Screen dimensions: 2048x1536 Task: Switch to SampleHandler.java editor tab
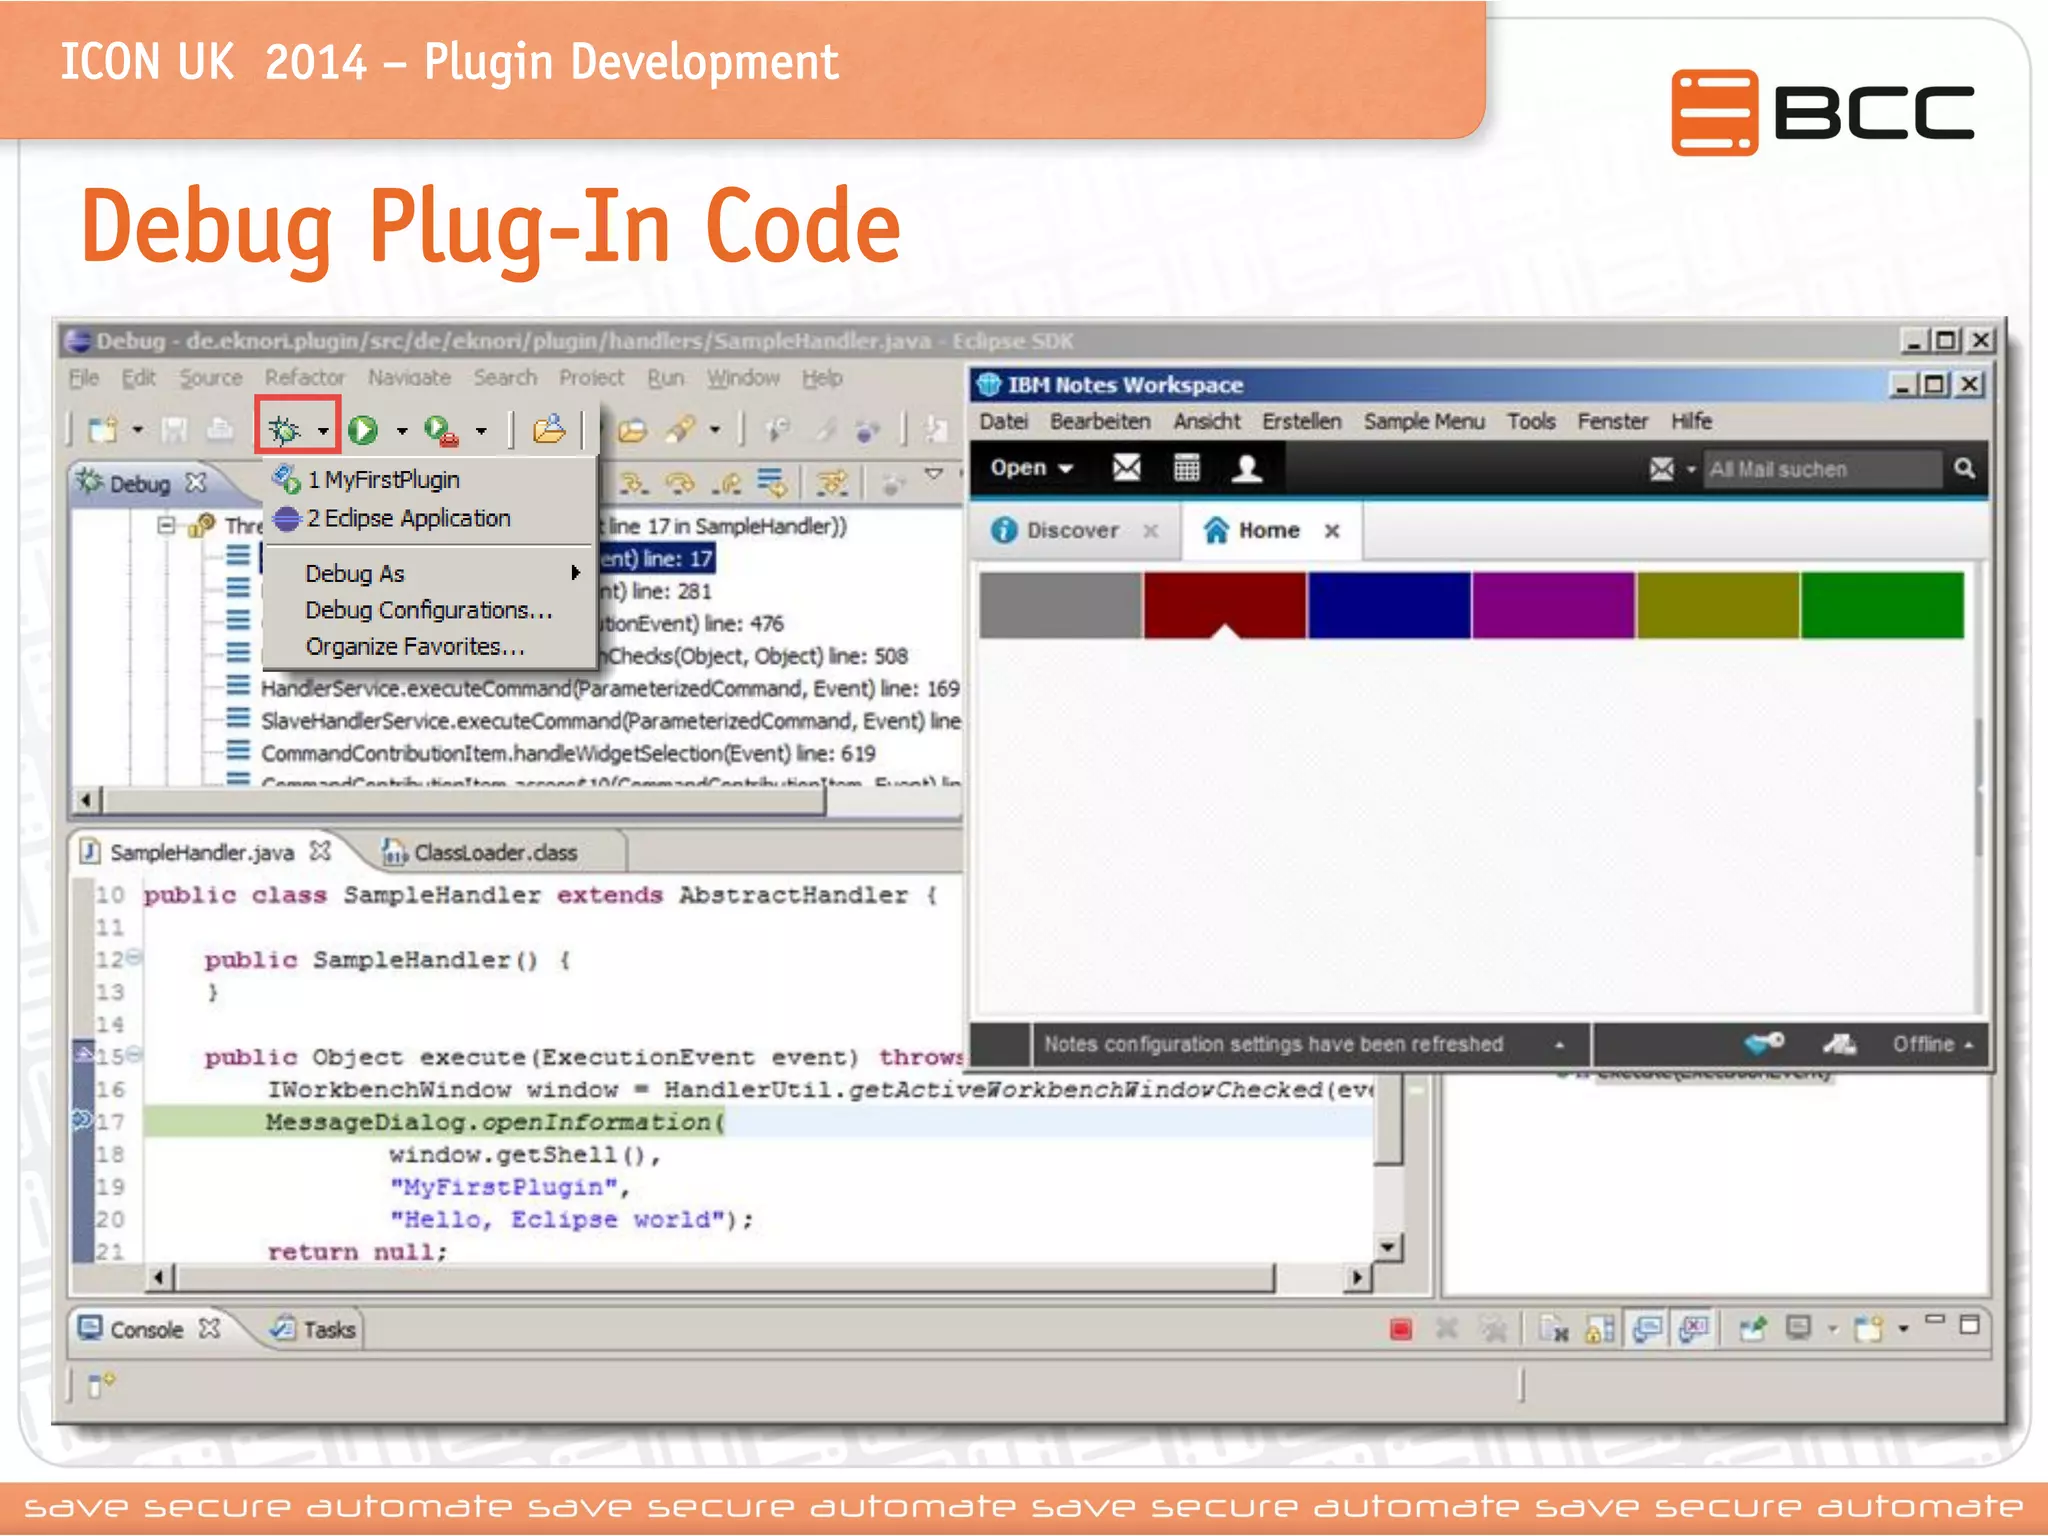pos(202,853)
